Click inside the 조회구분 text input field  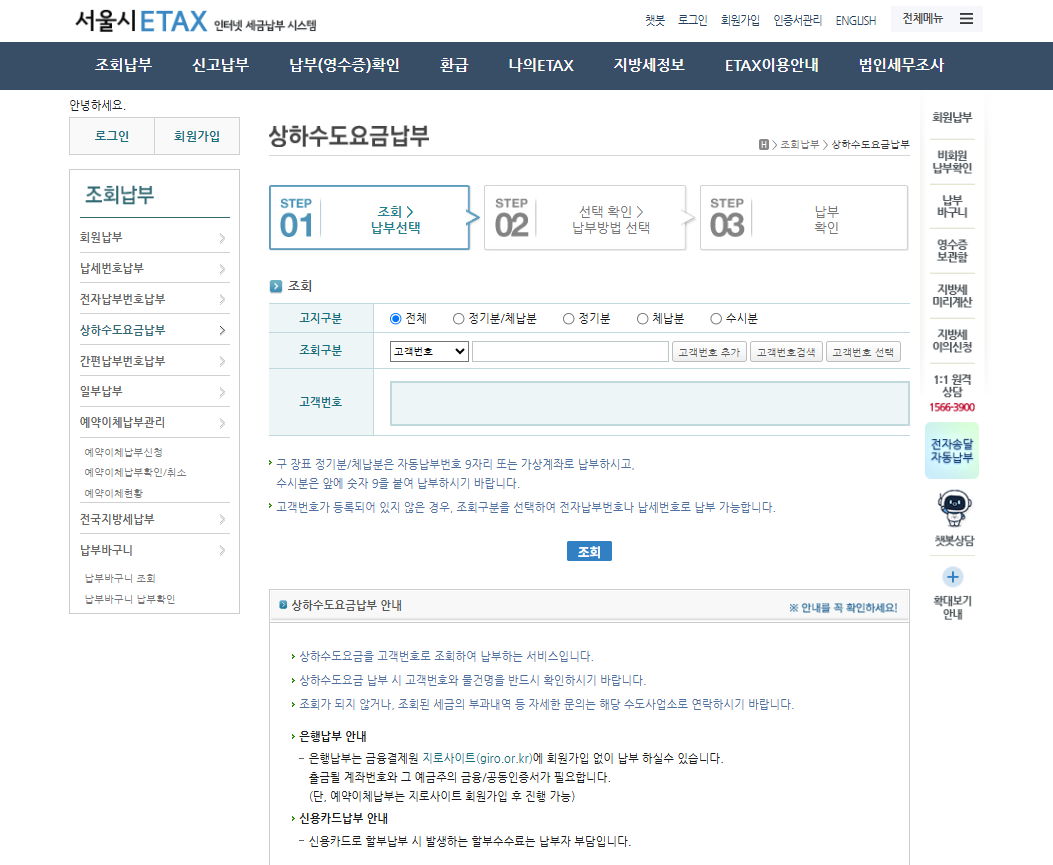tap(570, 351)
